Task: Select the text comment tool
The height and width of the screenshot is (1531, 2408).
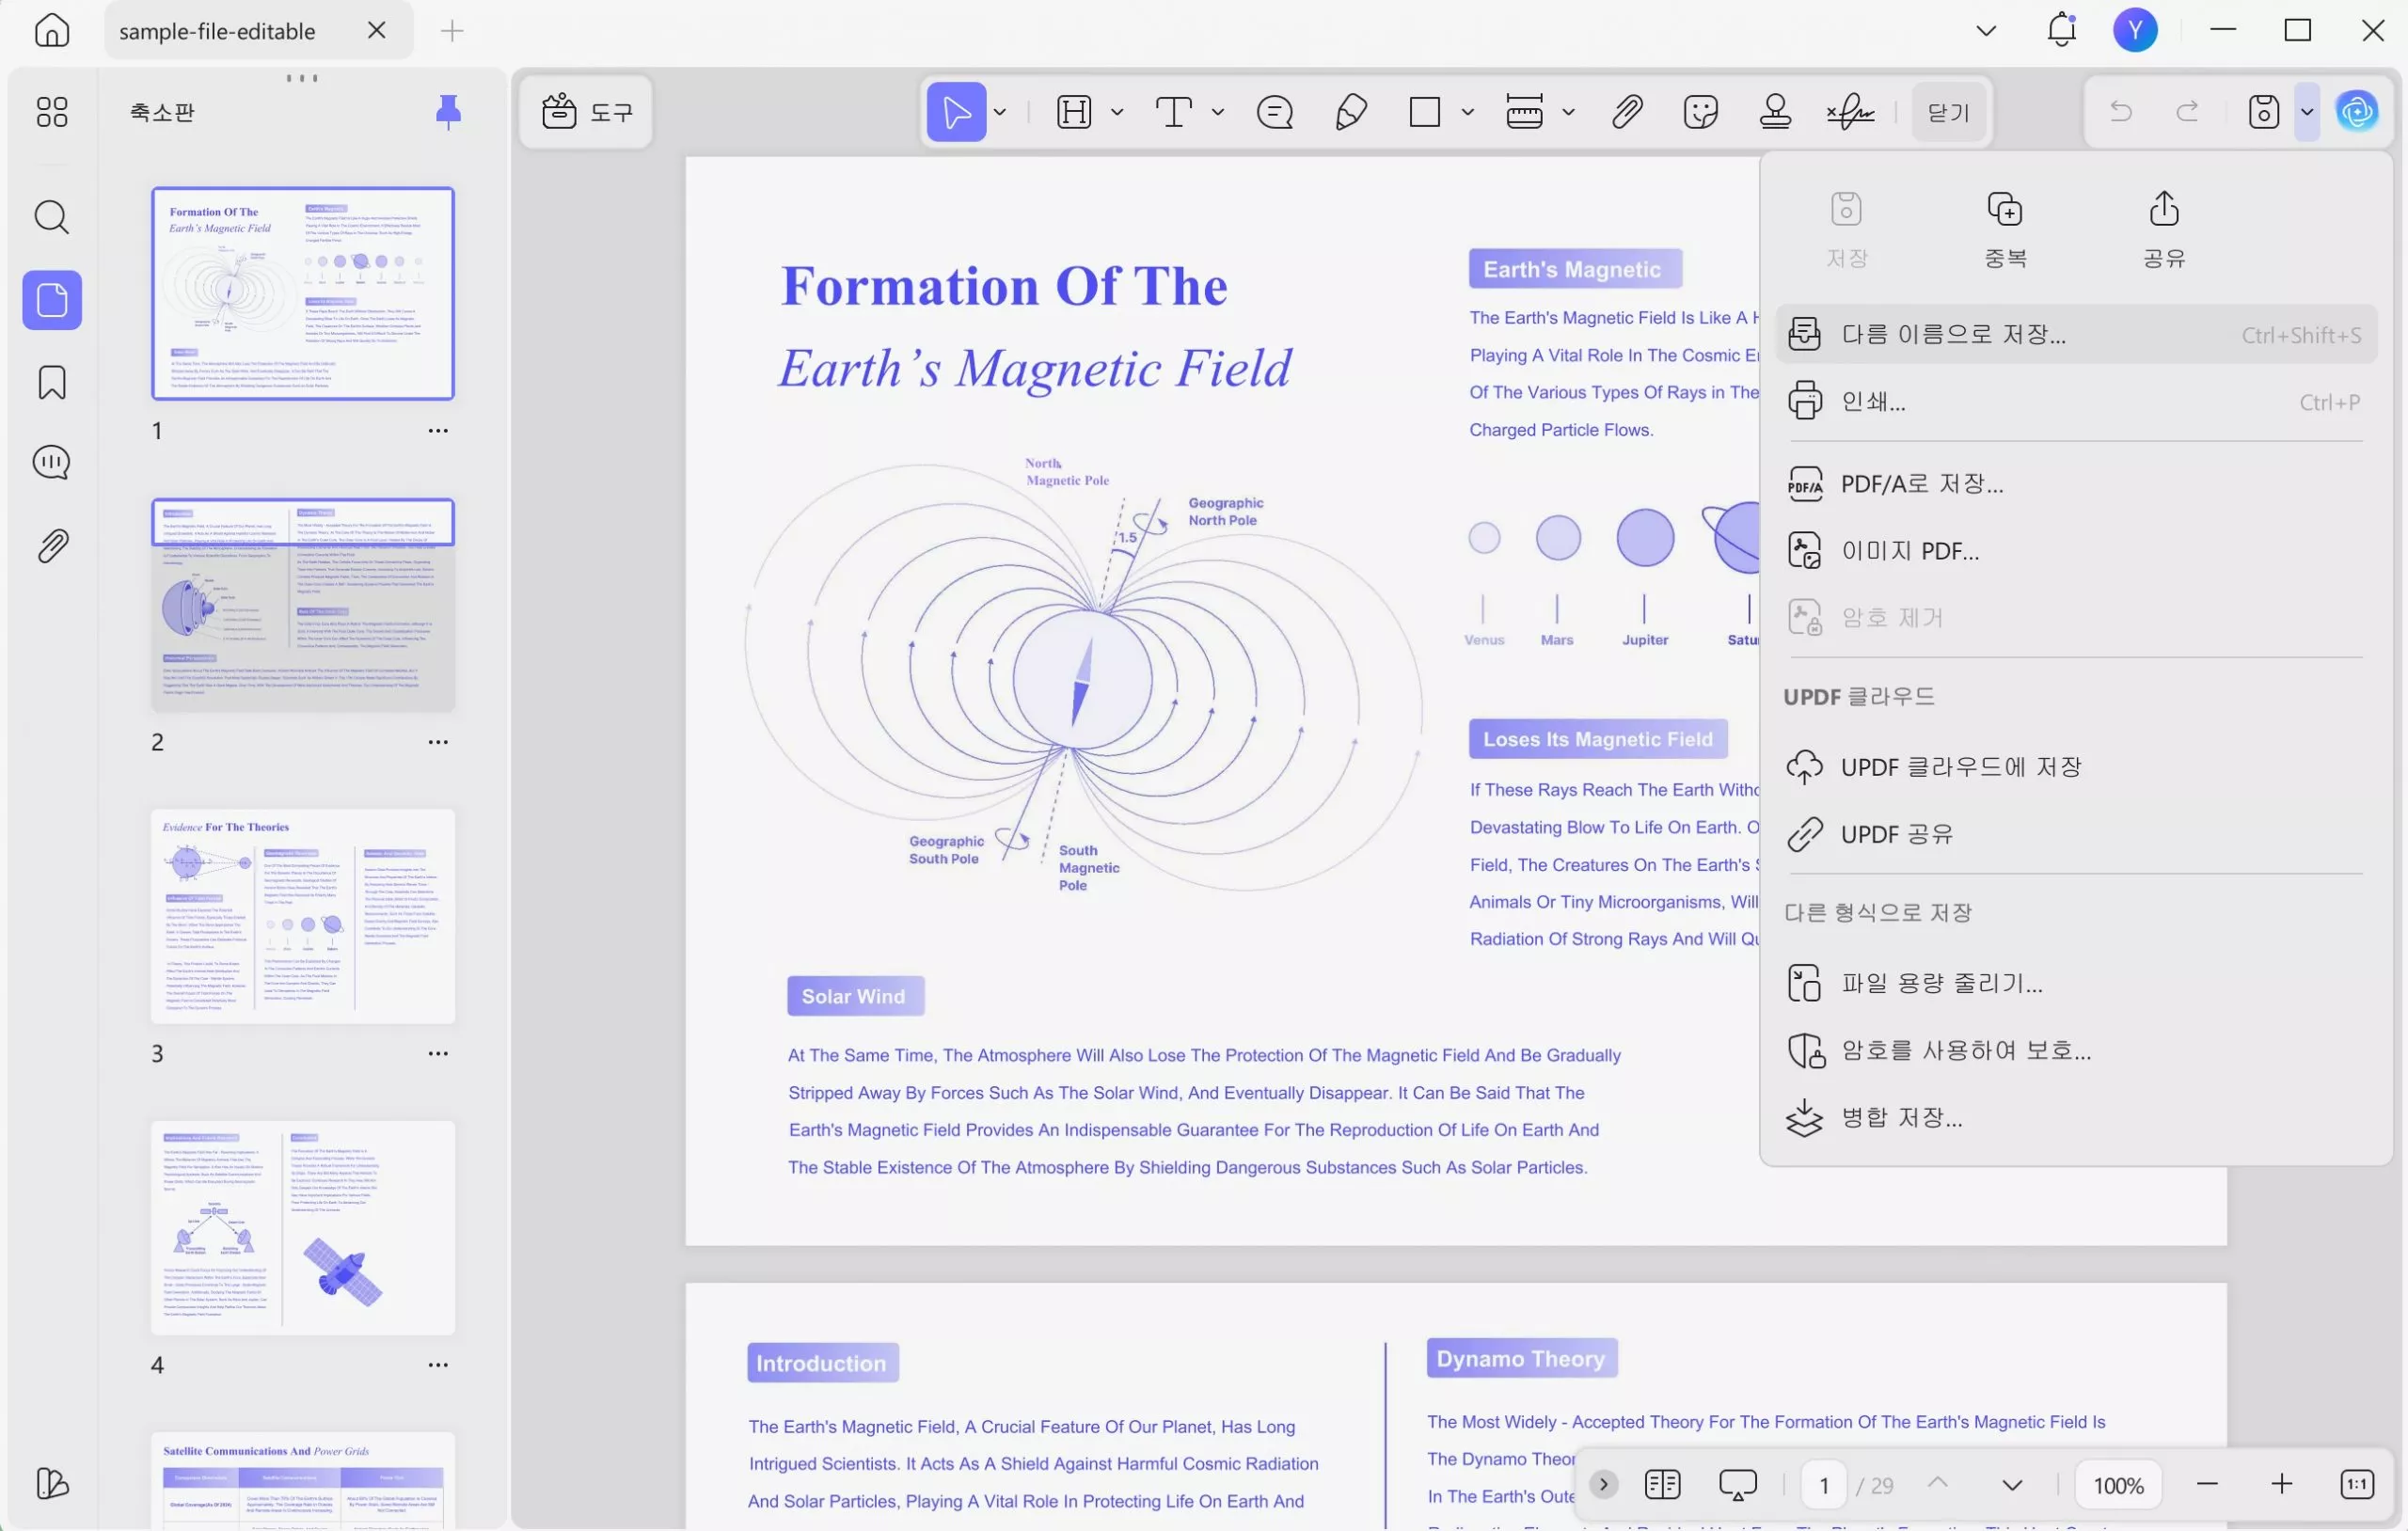Action: point(1174,111)
